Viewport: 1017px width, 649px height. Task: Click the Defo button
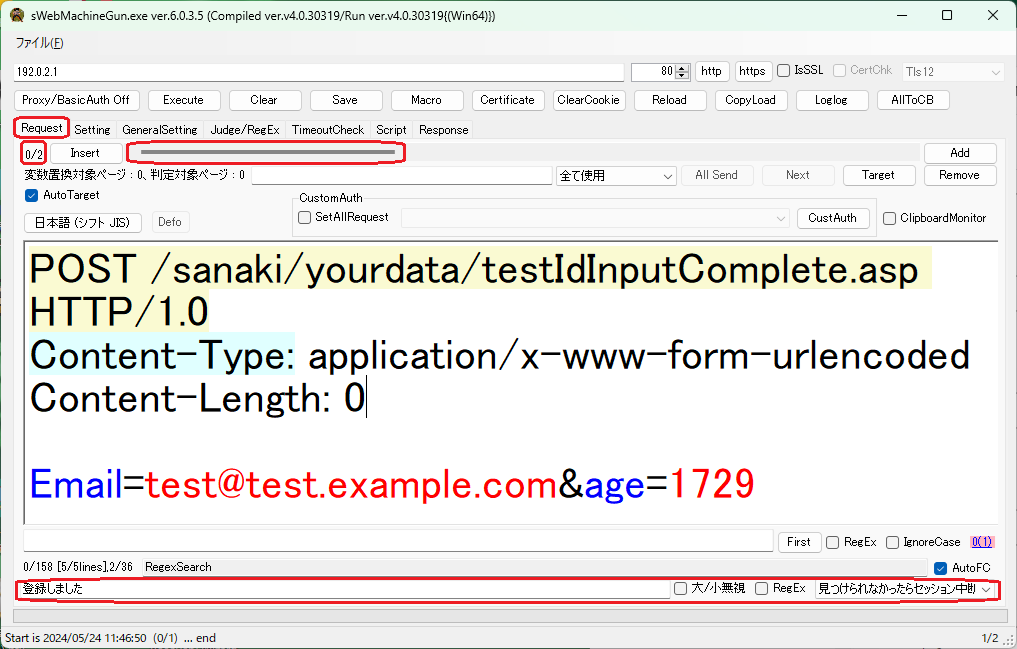tap(170, 222)
